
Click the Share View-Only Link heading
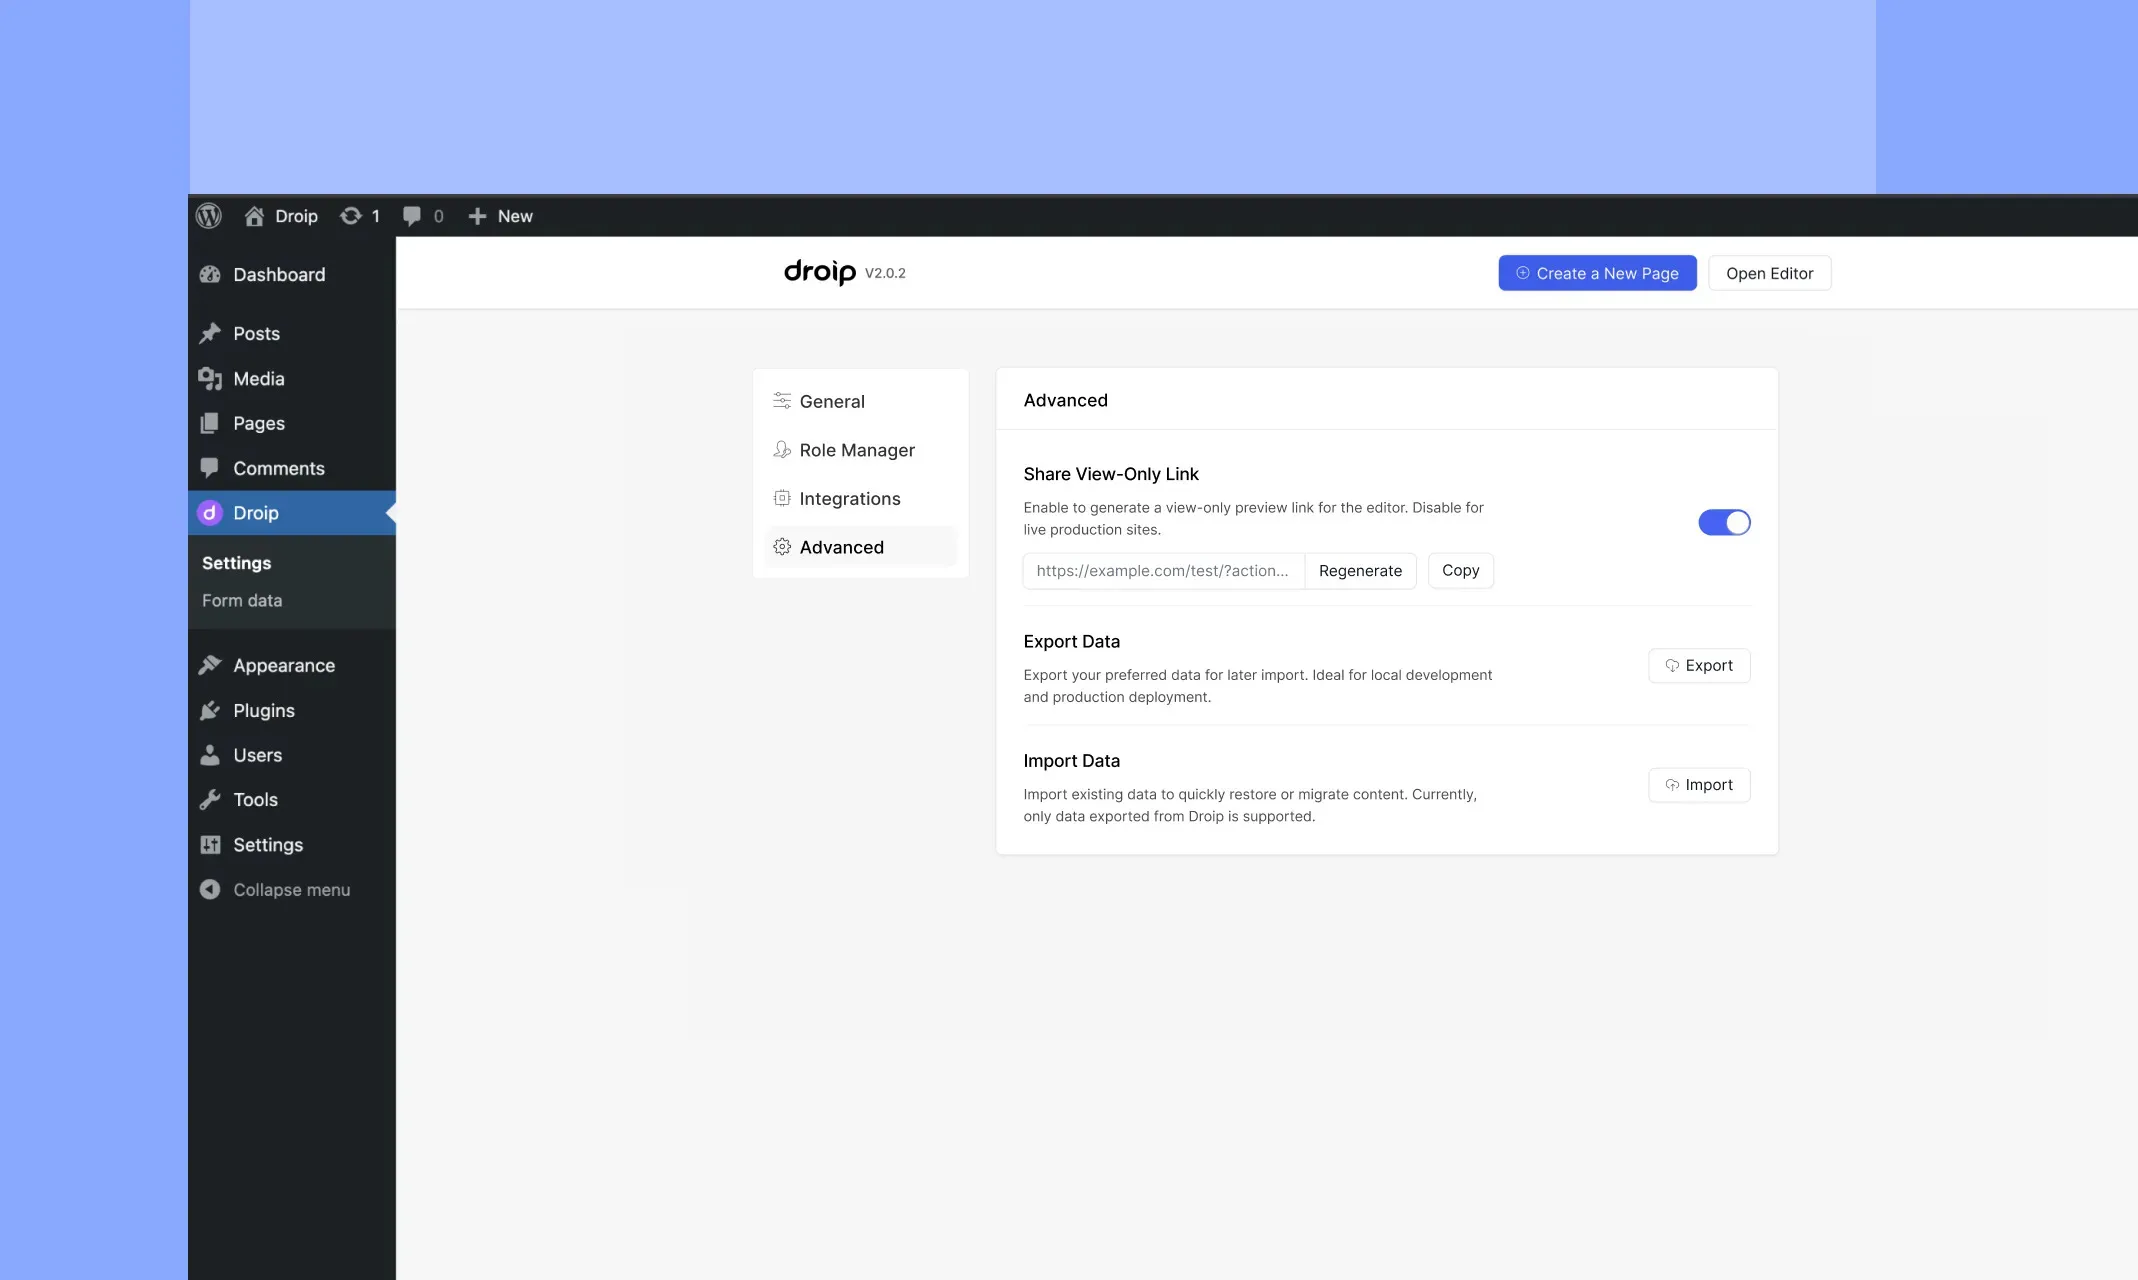1110,474
